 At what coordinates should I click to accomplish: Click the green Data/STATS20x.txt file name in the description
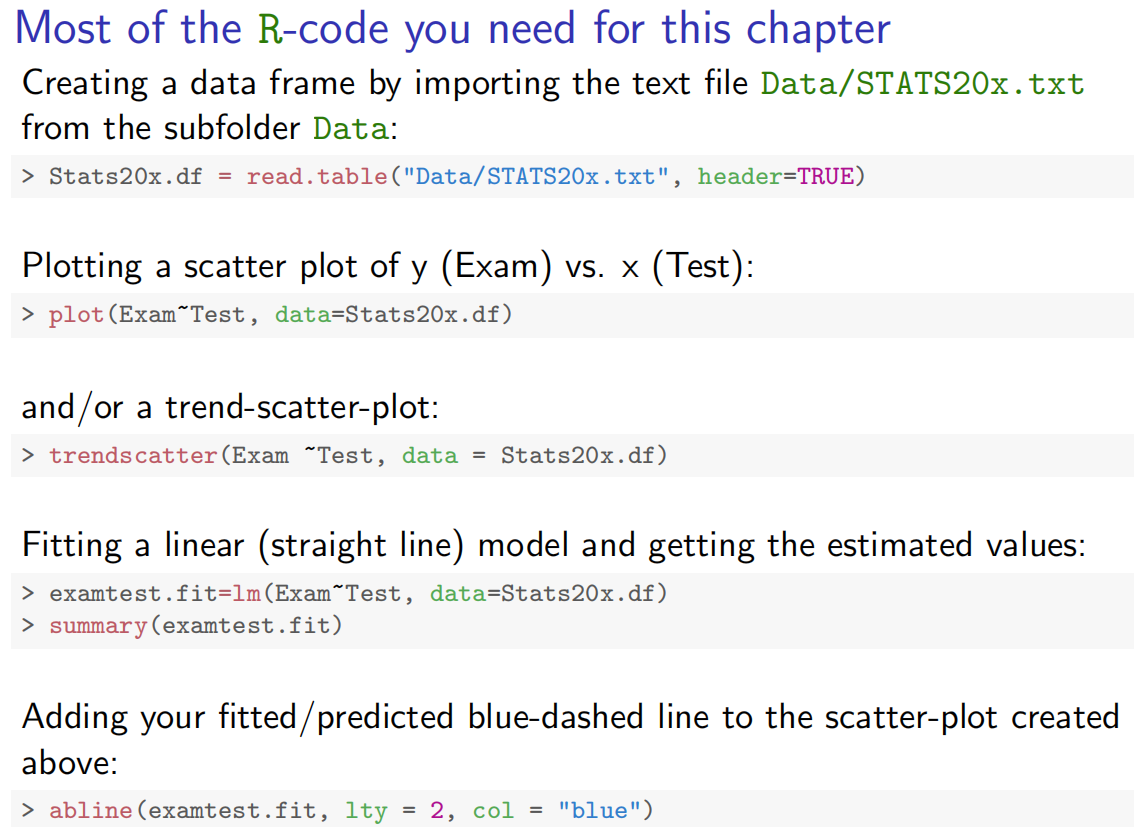pos(921,83)
